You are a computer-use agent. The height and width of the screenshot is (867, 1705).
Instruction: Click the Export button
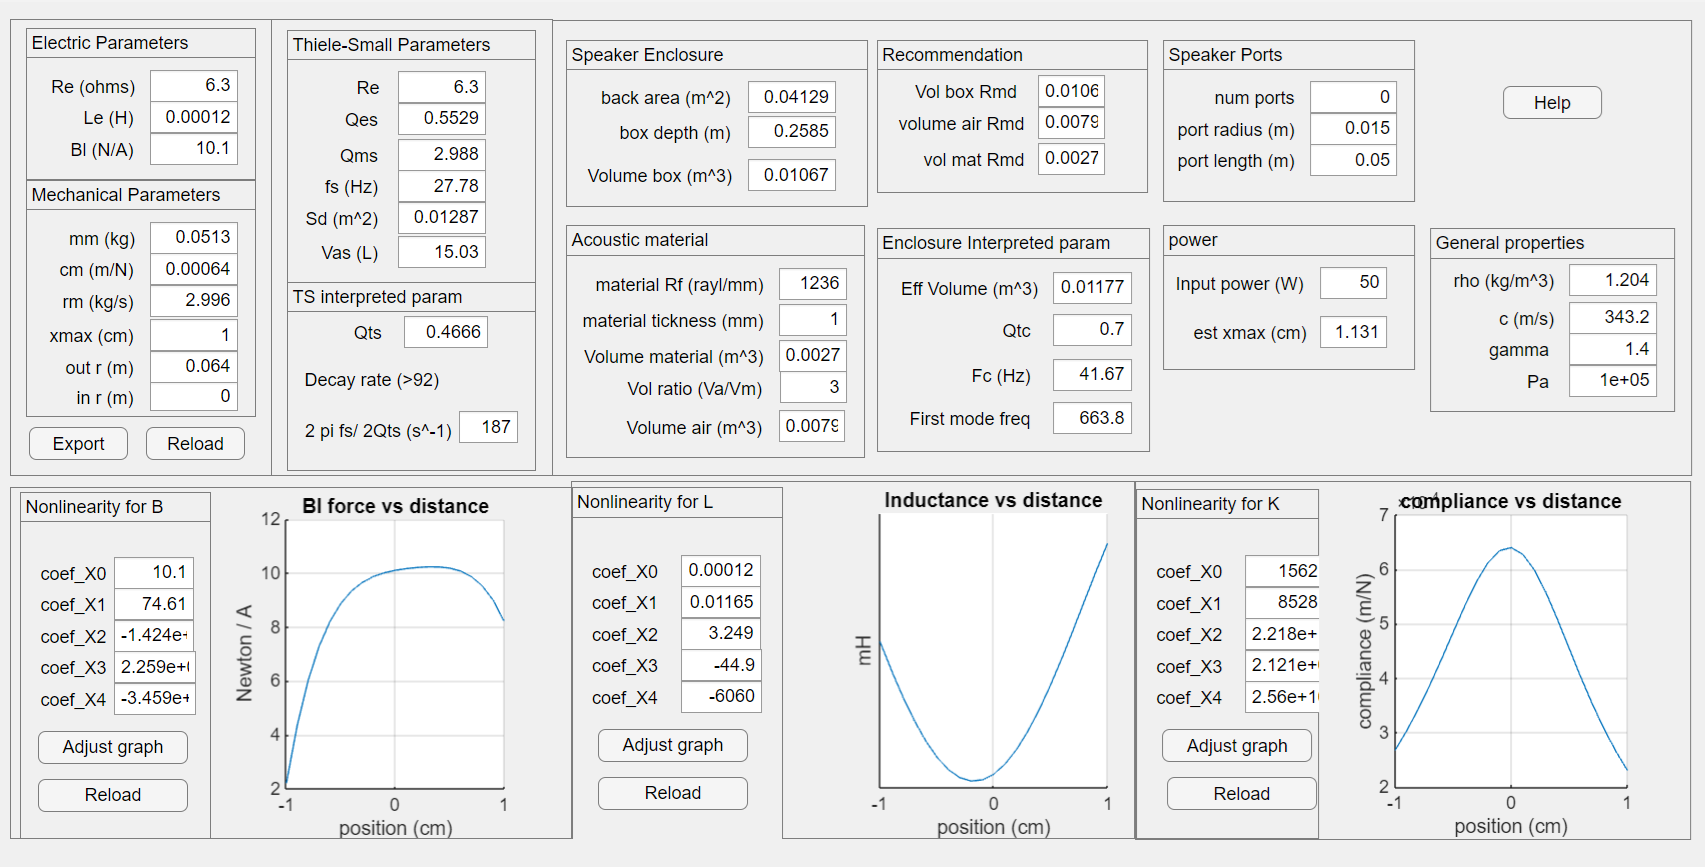(x=78, y=444)
